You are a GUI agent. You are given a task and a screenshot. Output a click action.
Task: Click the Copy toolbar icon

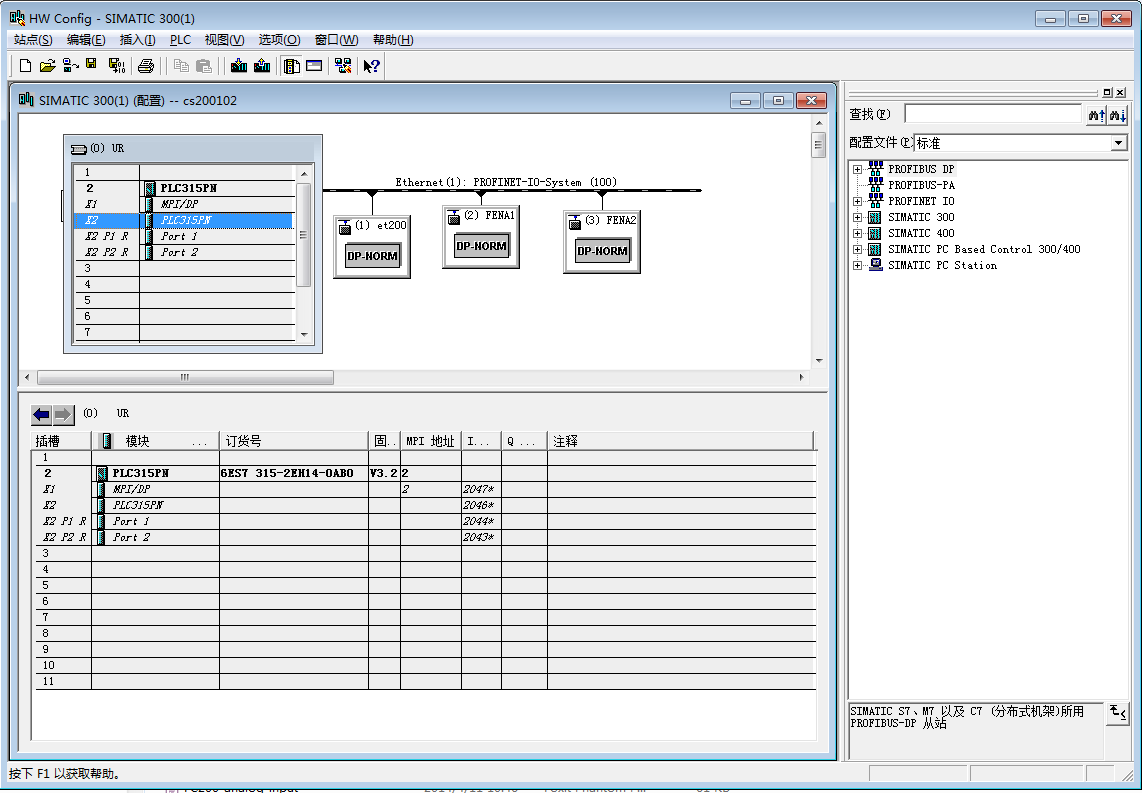tap(181, 66)
